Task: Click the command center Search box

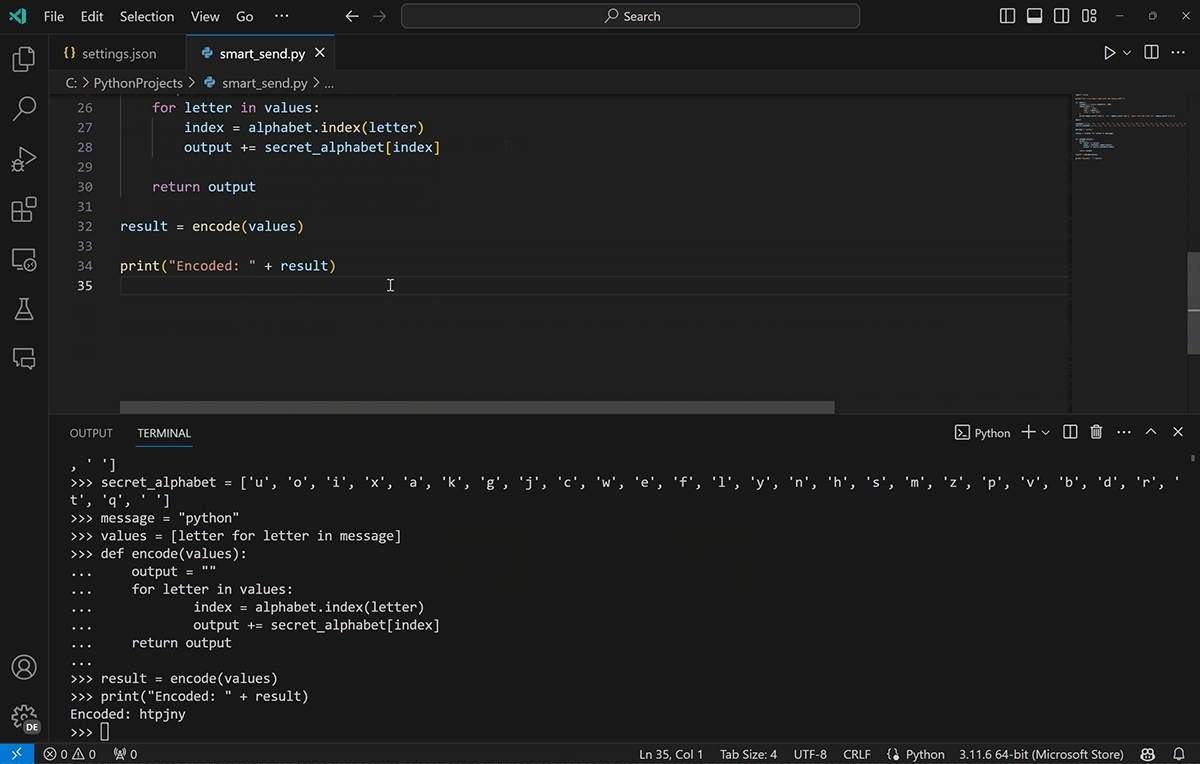Action: point(630,16)
